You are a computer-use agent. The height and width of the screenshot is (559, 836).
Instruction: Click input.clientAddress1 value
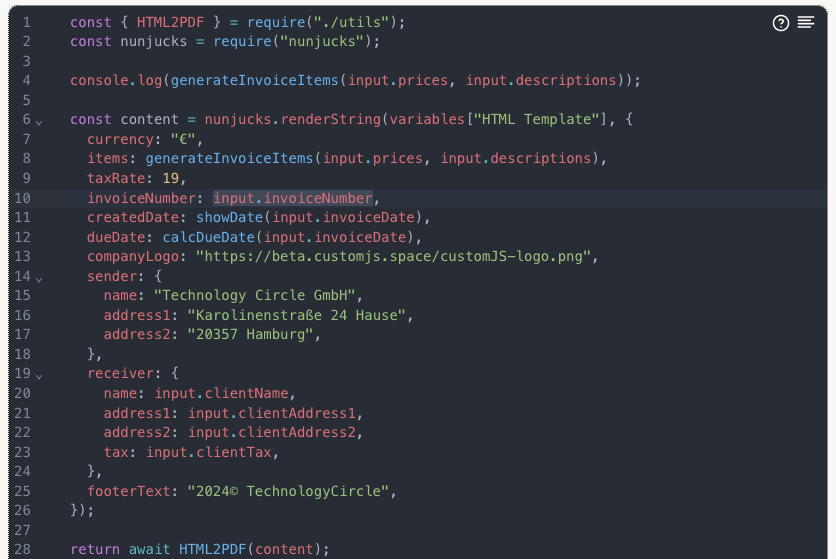point(272,413)
